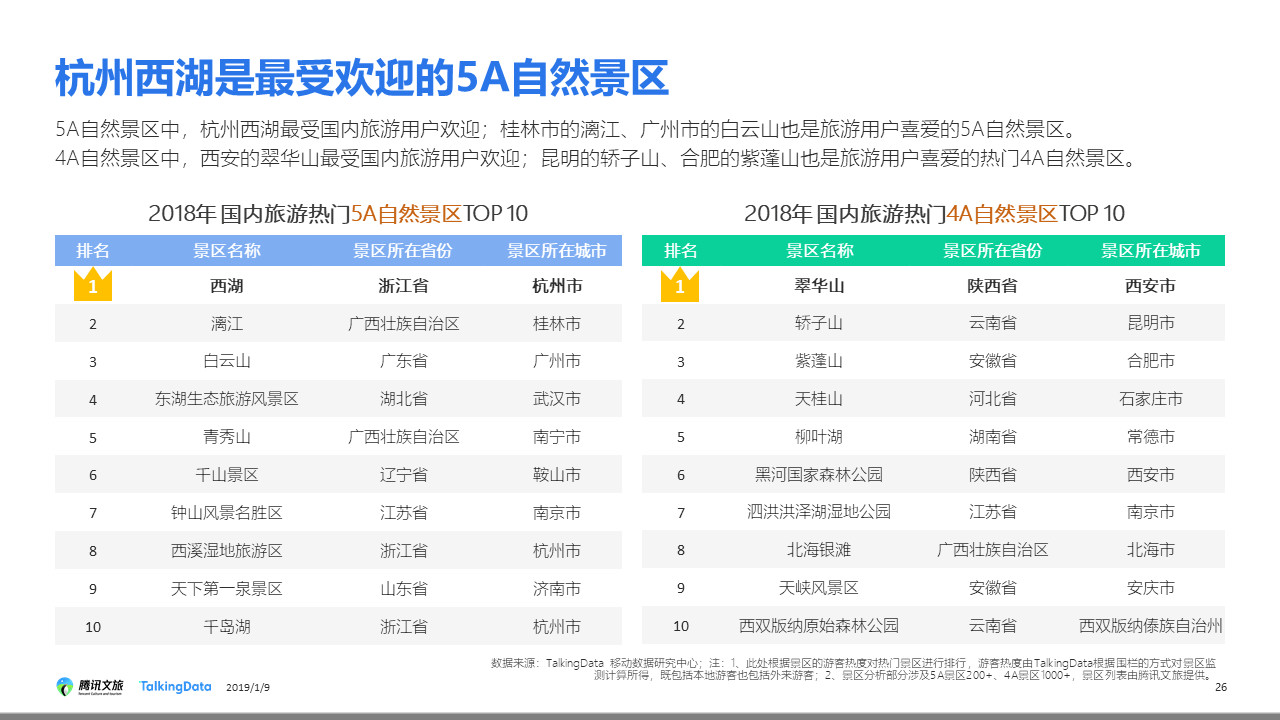Click the date 2019/1/9 in footer
1280x720 pixels.
pyautogui.click(x=248, y=688)
